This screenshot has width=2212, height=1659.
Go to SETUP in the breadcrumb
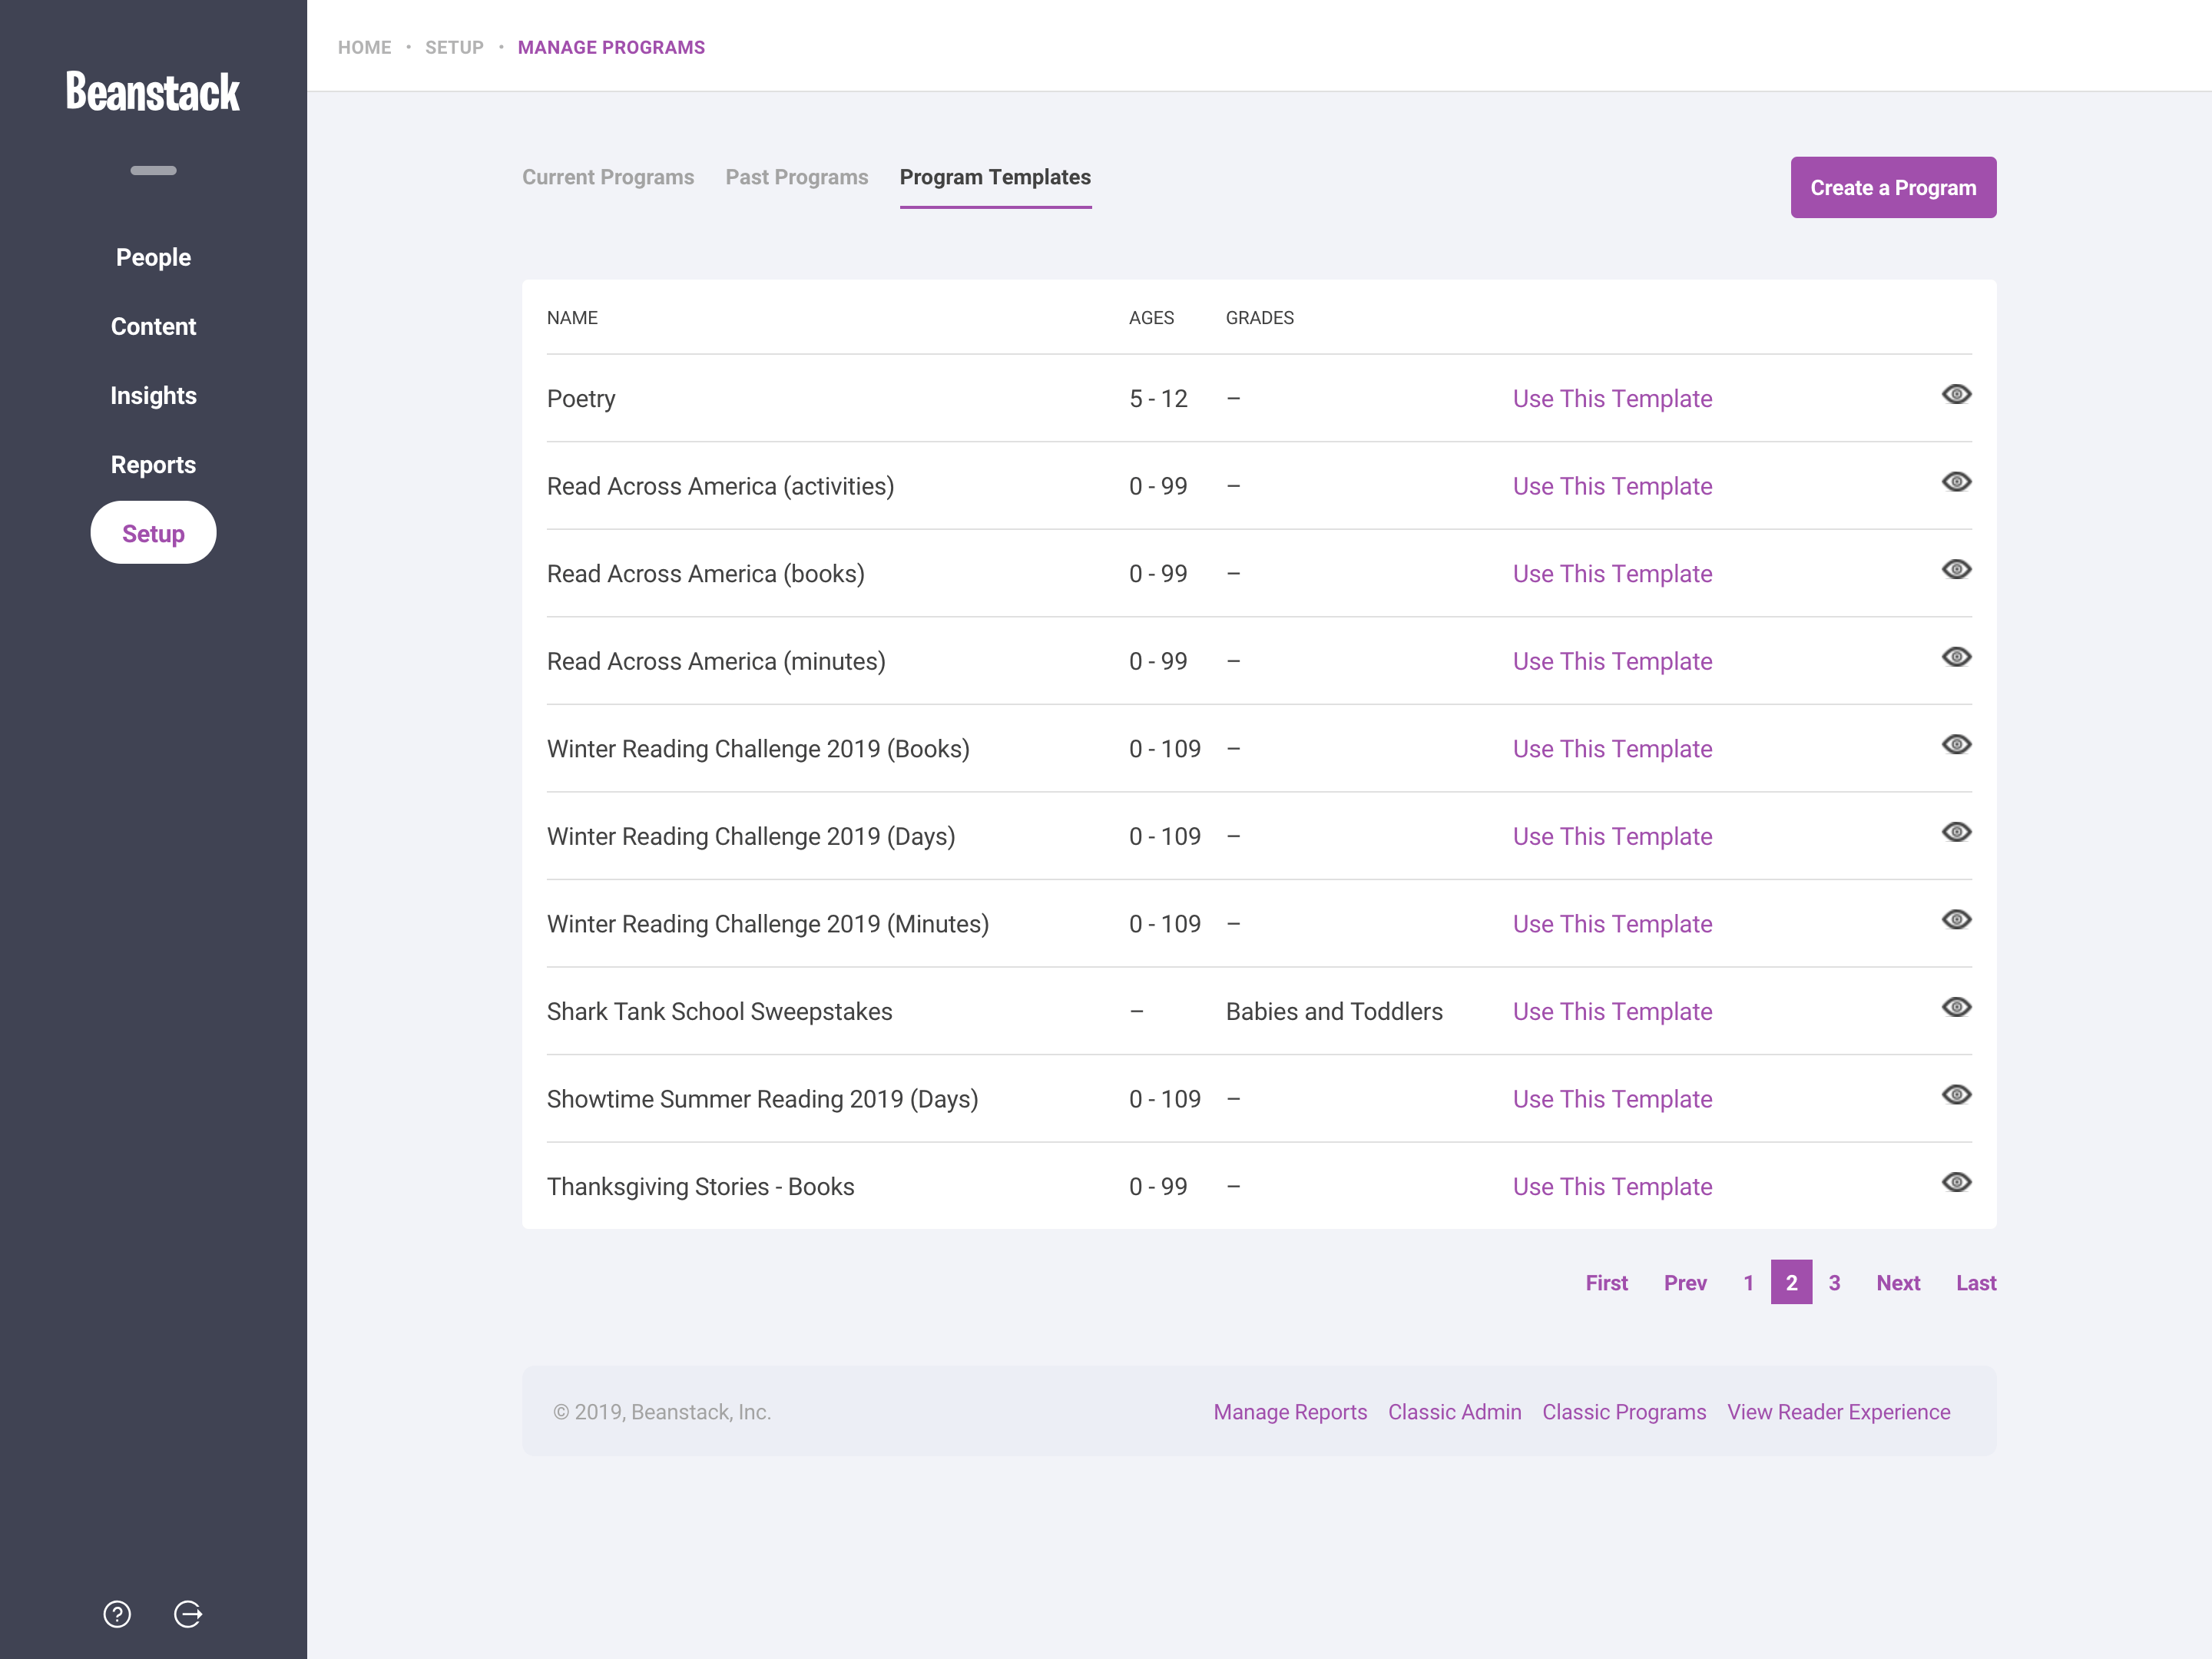(454, 47)
